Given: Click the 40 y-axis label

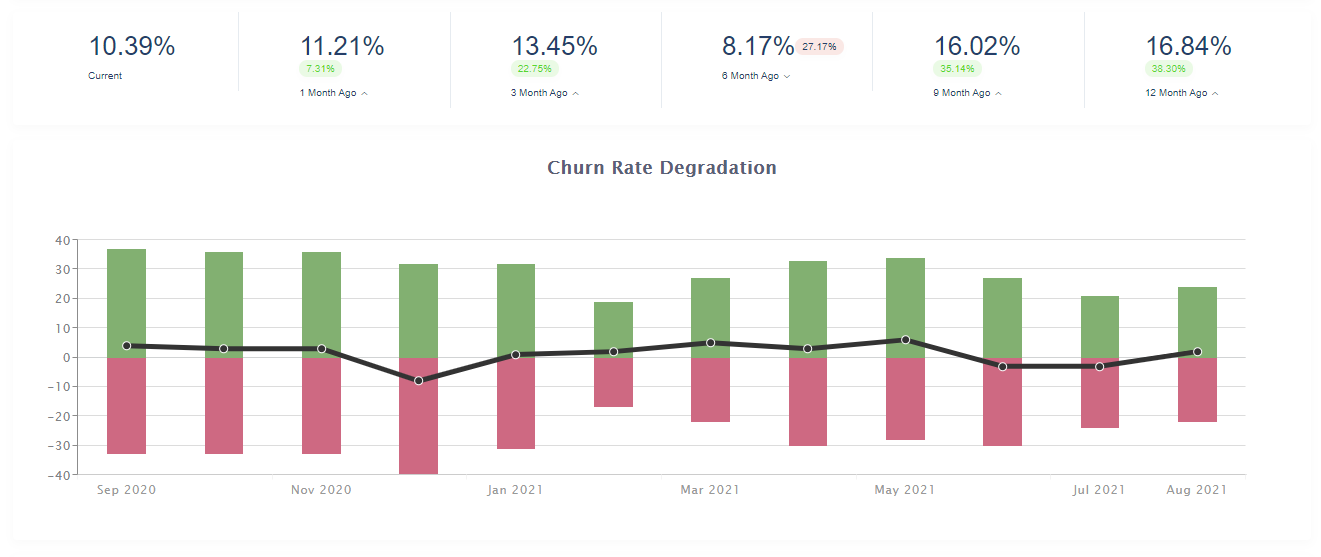Looking at the screenshot, I should pos(62,240).
